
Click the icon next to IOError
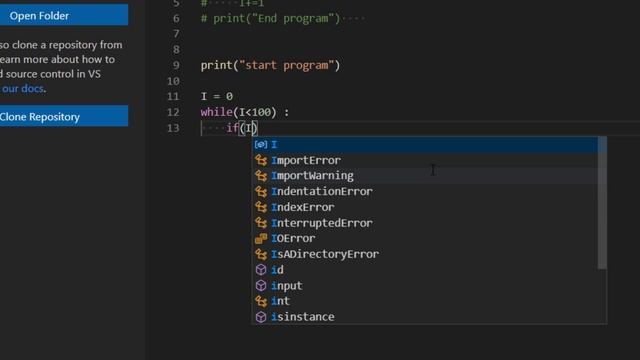point(261,238)
